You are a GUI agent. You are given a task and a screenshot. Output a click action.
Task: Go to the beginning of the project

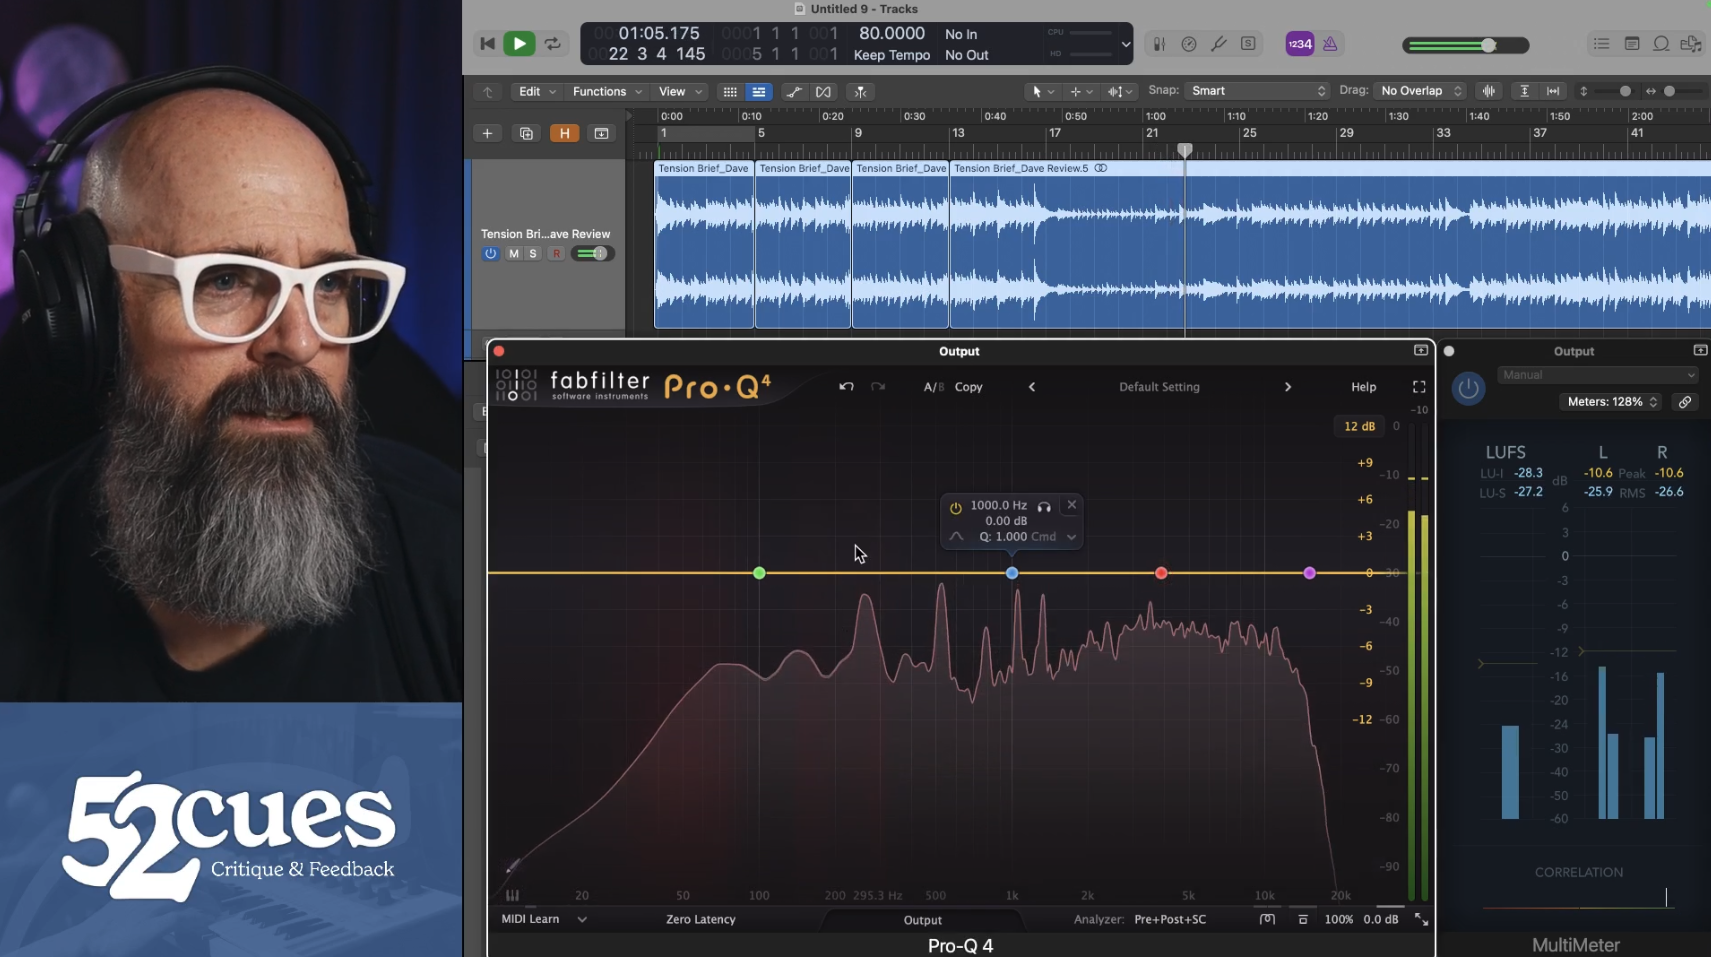pyautogui.click(x=487, y=44)
